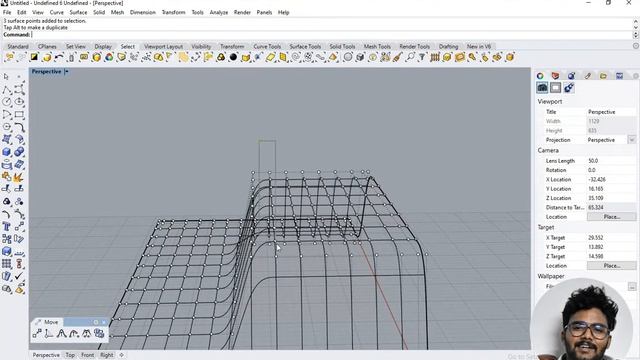
Task: Open the color wheel Properties panel tab
Action: pos(540,76)
